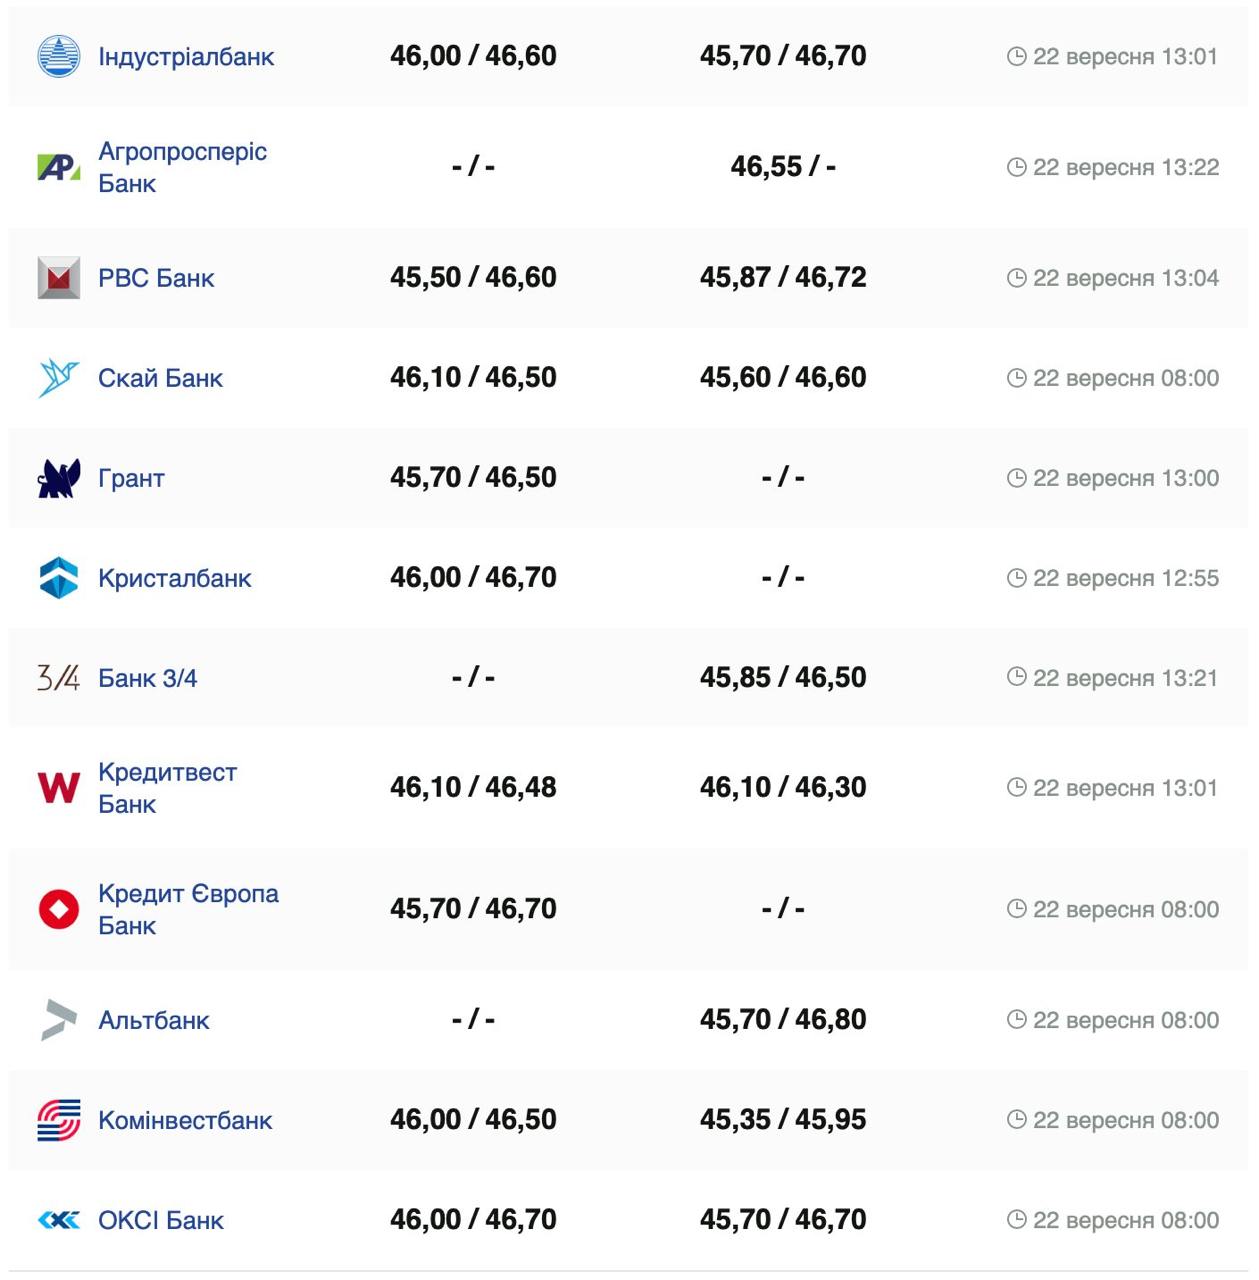Open the Індустріалбанк link

186,57
